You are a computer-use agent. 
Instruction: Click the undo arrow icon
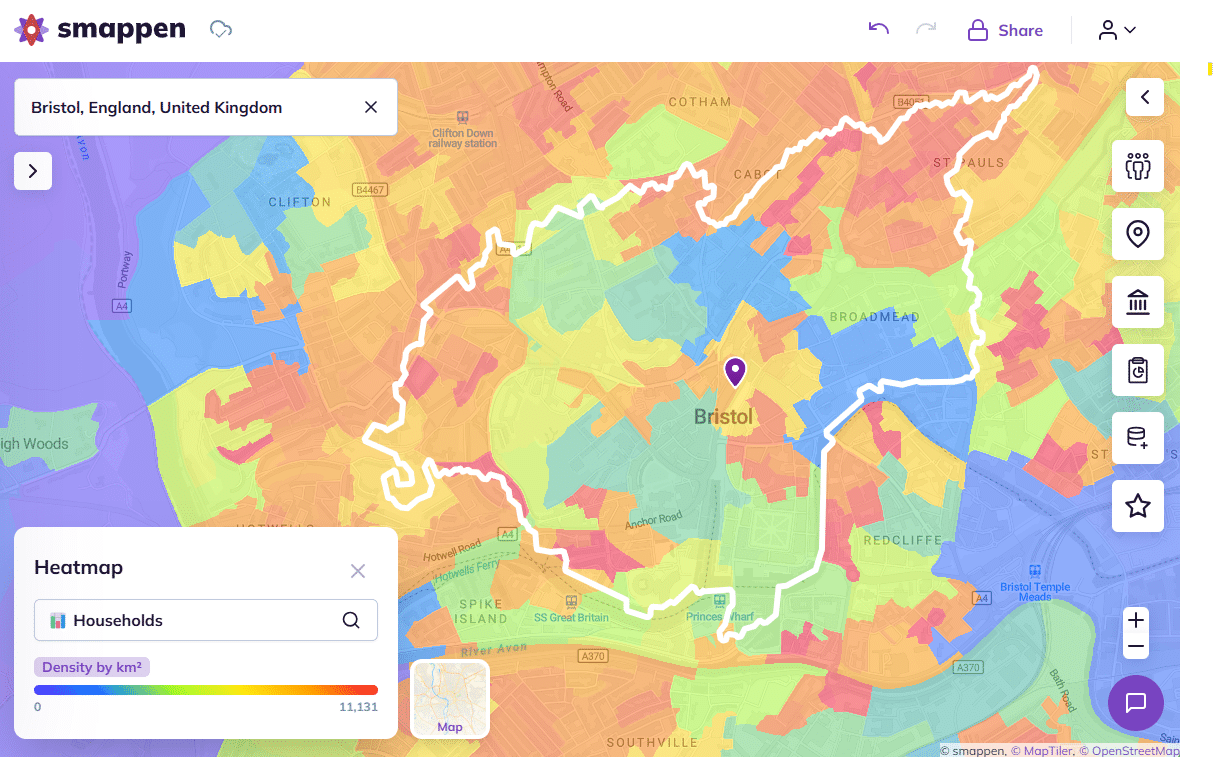[x=878, y=30]
